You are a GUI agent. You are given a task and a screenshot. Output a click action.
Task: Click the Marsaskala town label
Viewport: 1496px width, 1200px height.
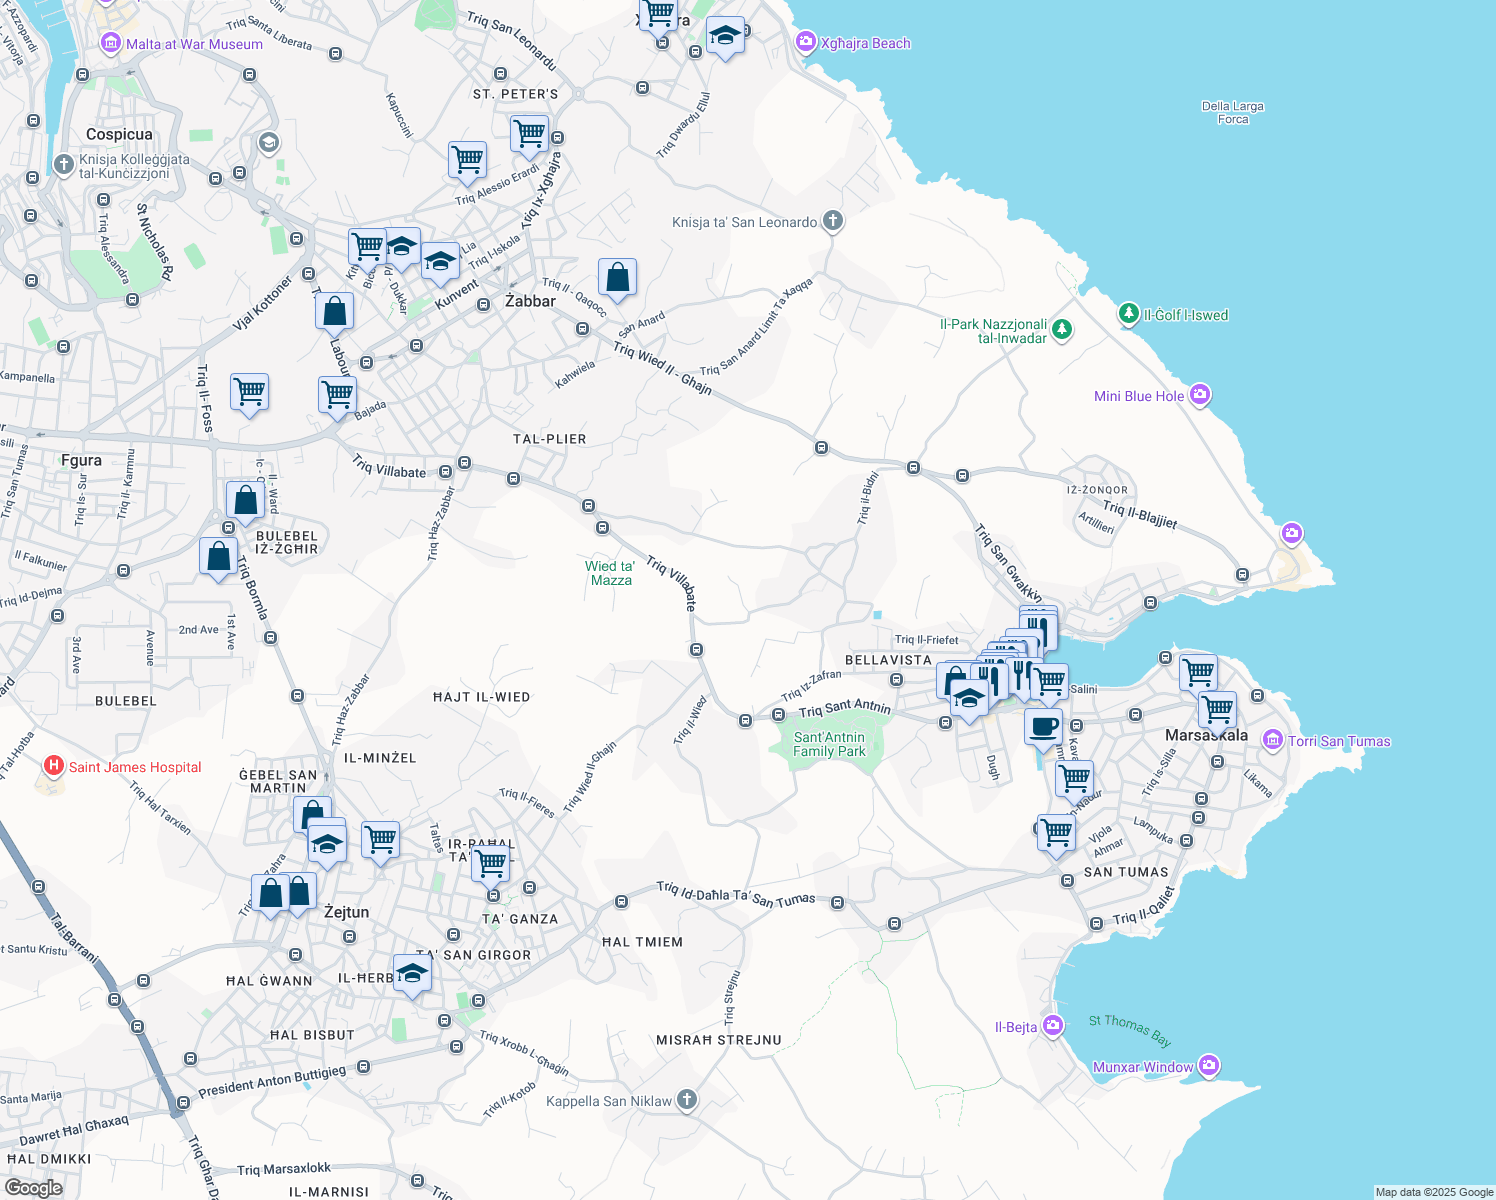(x=1206, y=735)
